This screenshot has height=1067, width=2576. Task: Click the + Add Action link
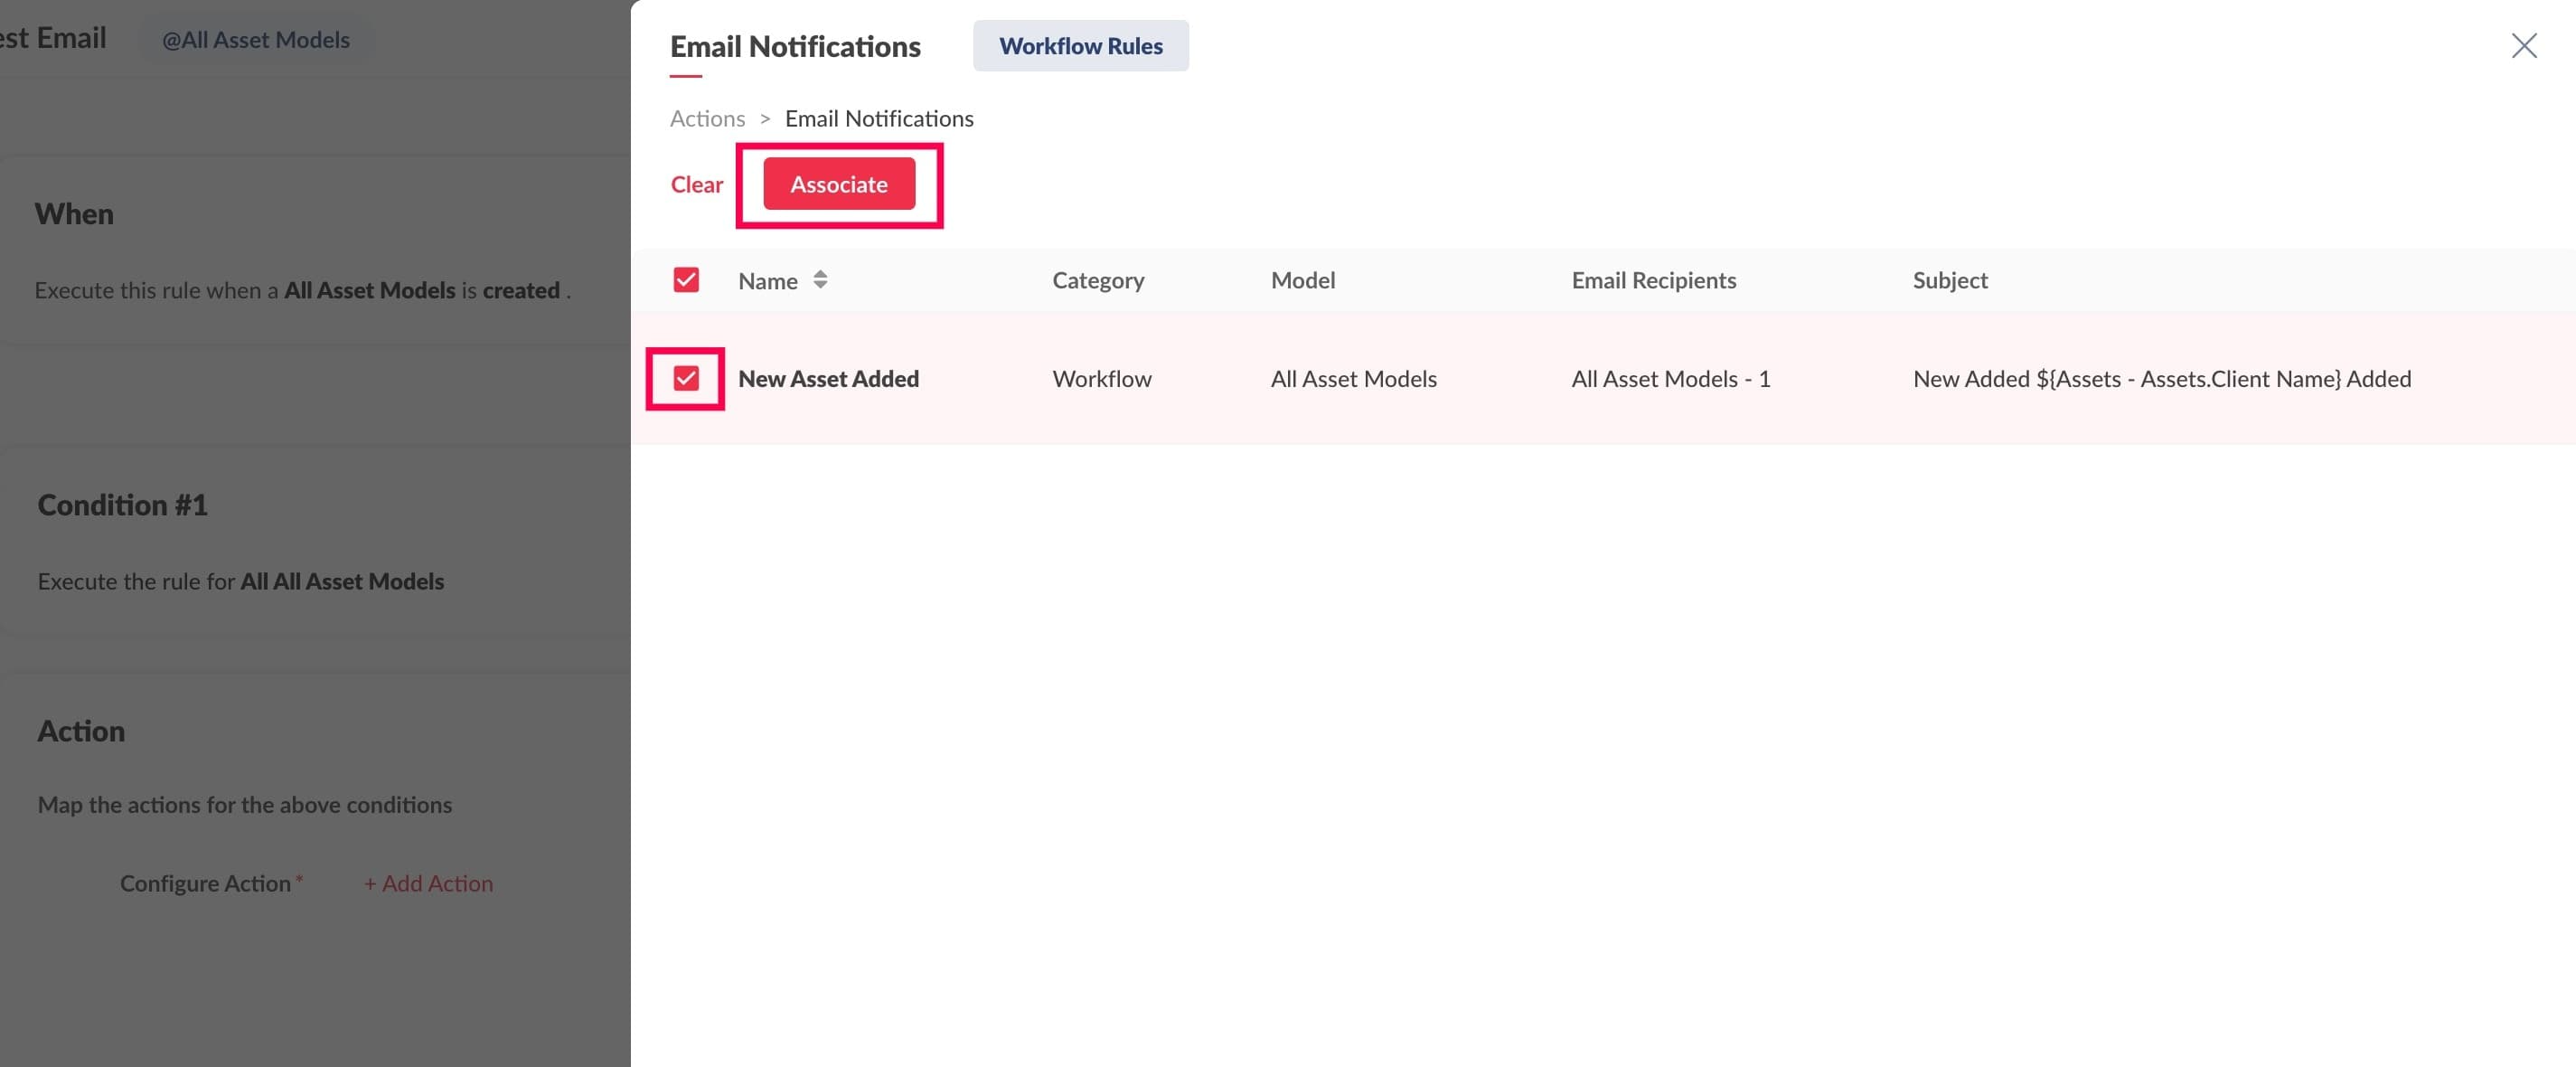(428, 884)
